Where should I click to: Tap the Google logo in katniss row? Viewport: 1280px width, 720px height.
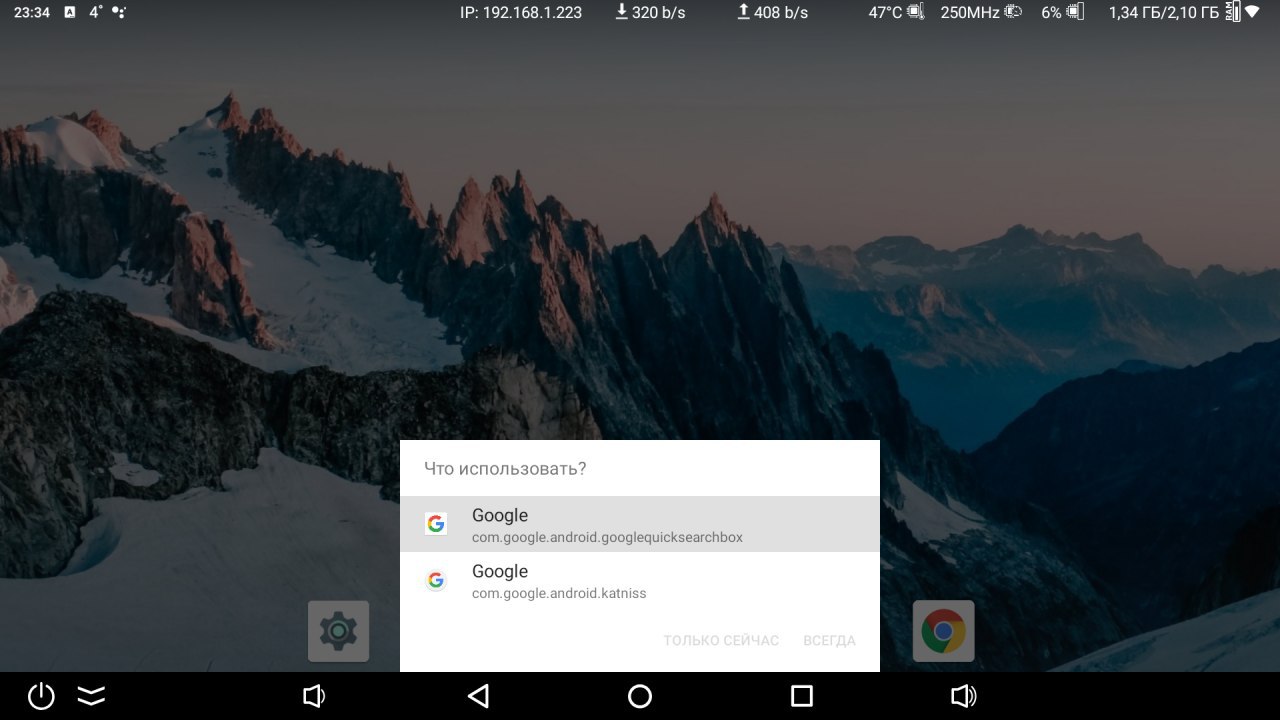point(435,580)
